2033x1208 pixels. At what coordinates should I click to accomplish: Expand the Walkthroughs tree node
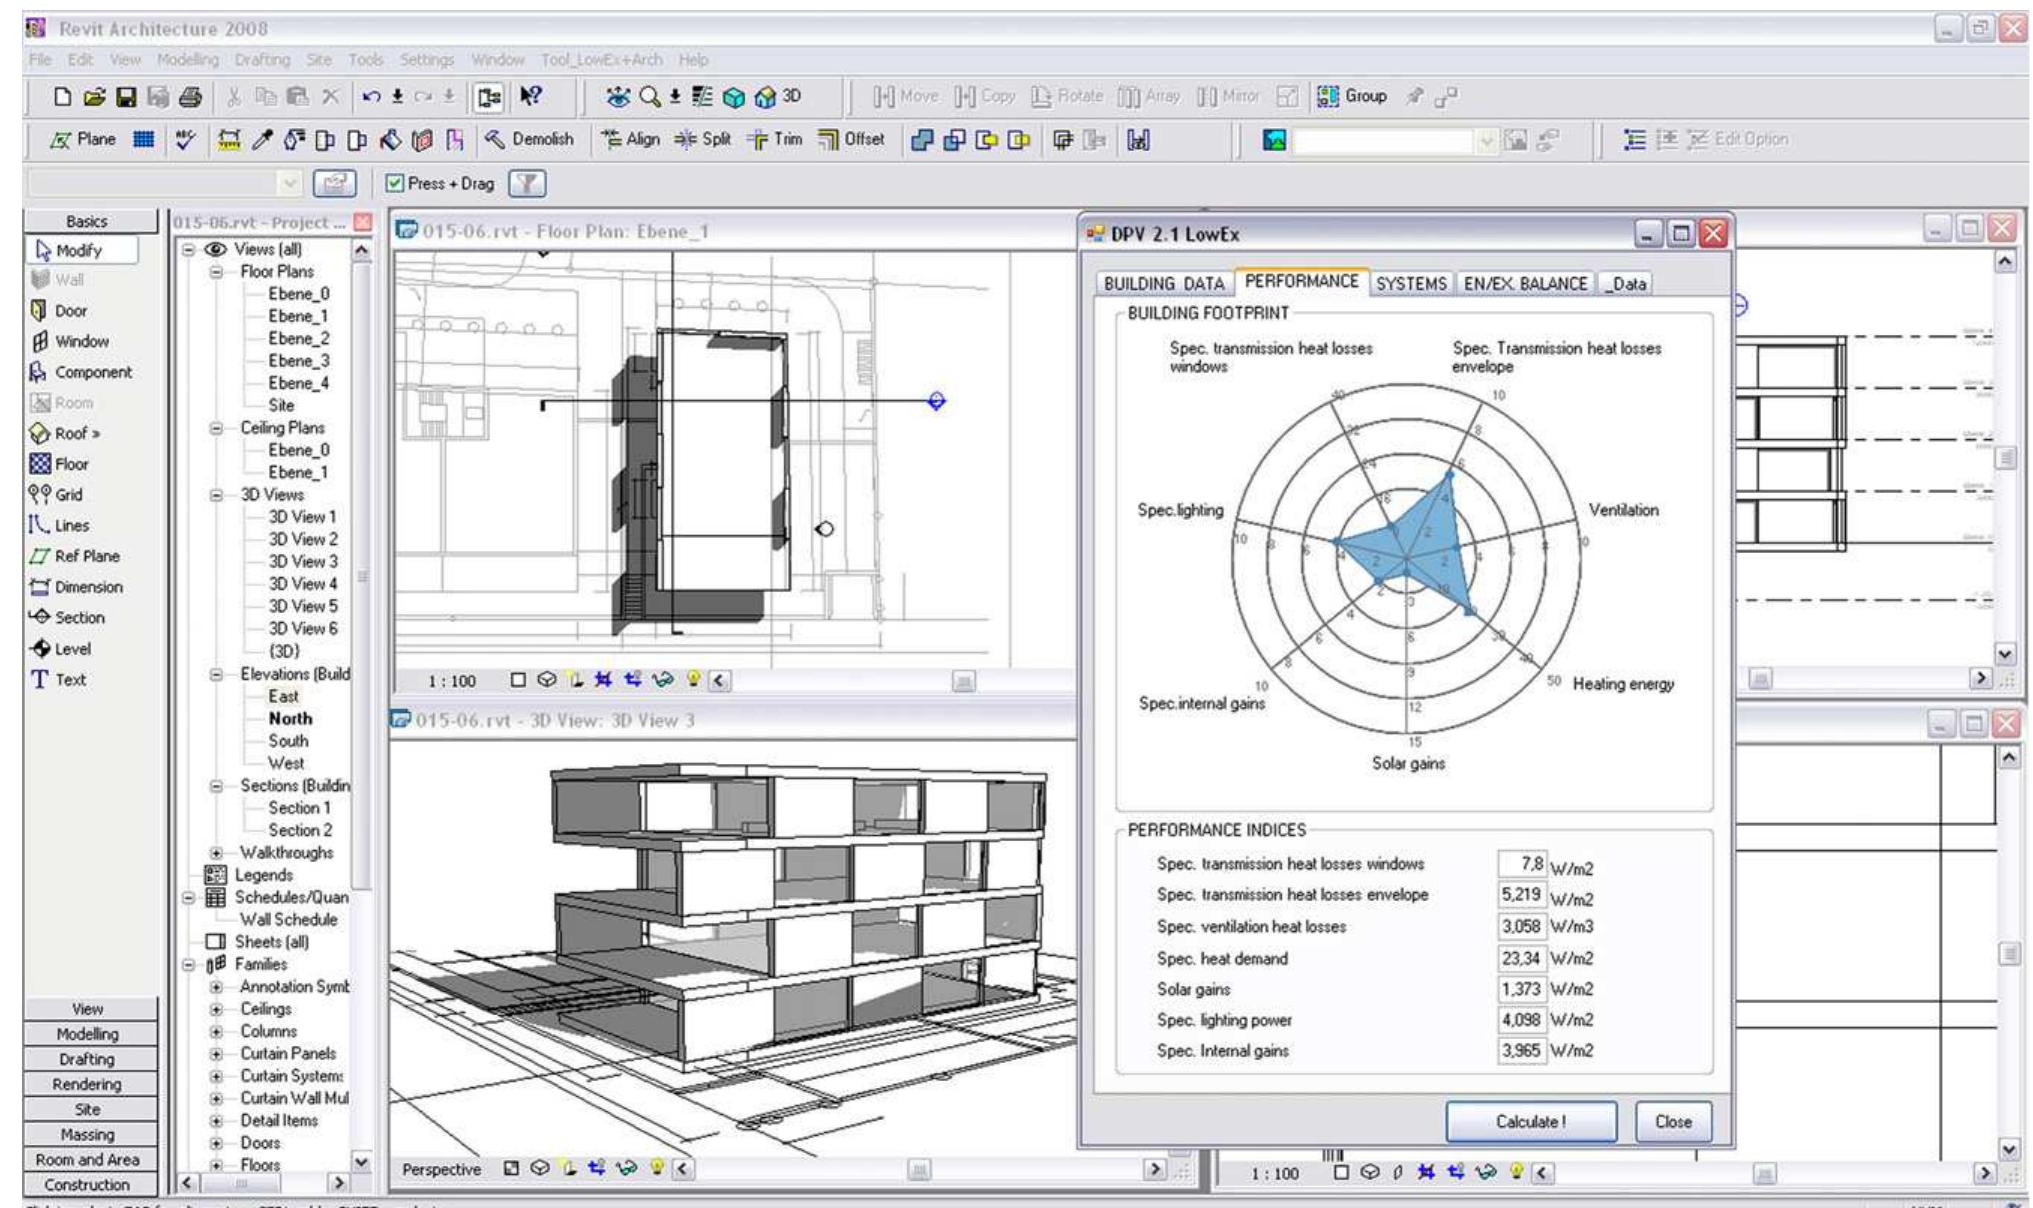coord(216,853)
